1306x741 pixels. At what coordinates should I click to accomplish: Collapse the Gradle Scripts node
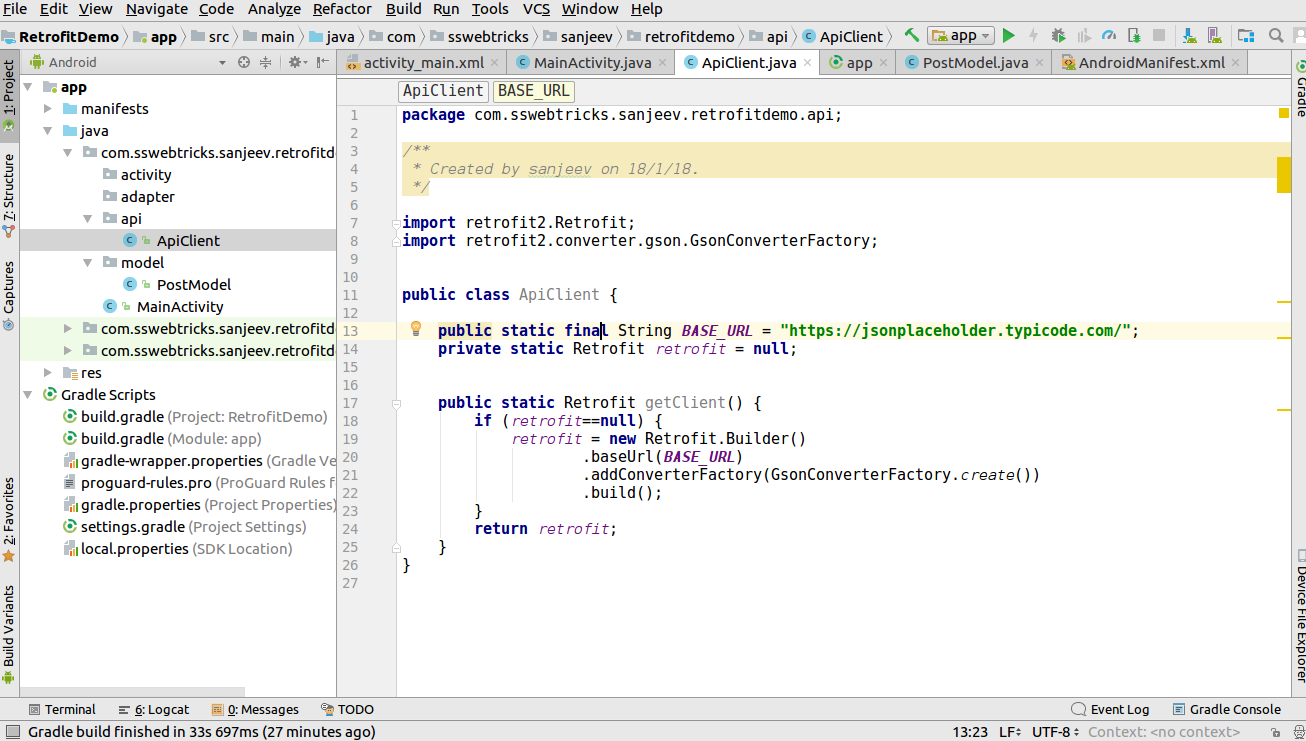click(x=27, y=395)
